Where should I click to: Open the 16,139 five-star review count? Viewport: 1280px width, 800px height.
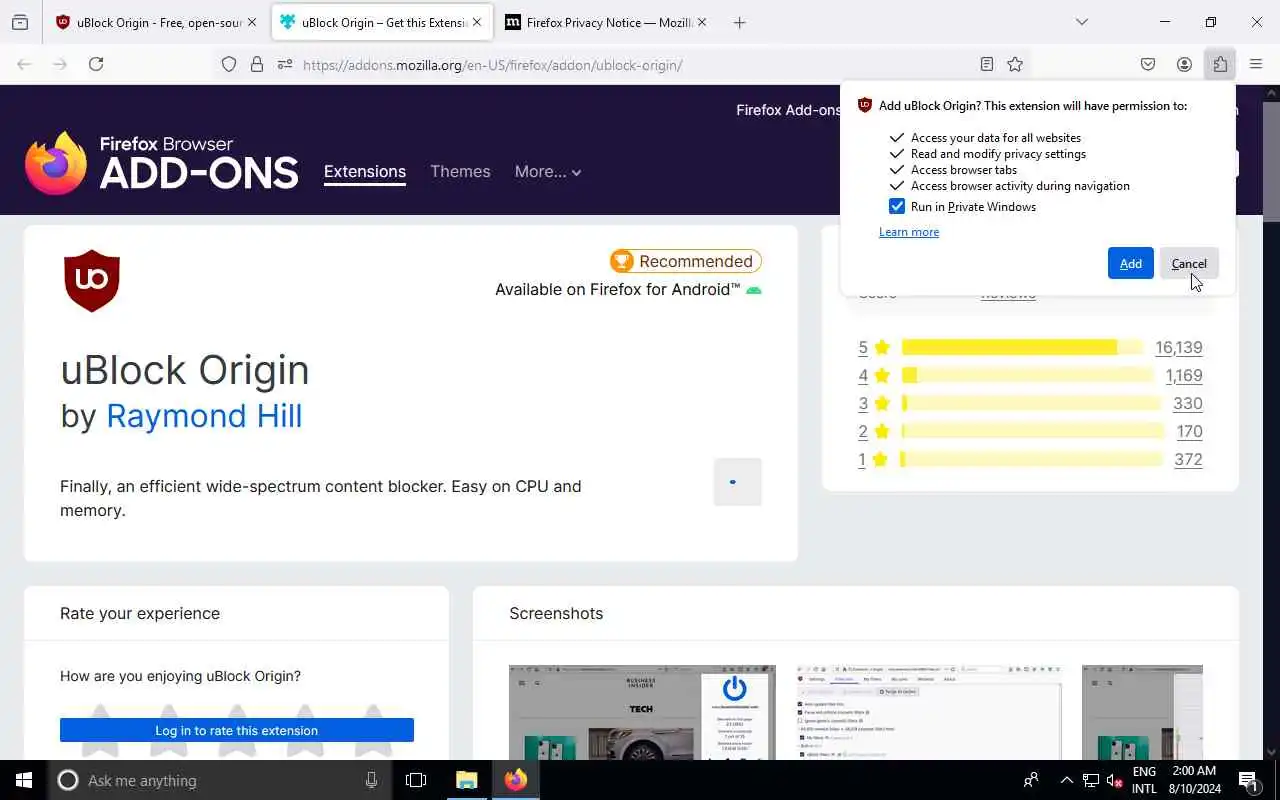[1178, 347]
